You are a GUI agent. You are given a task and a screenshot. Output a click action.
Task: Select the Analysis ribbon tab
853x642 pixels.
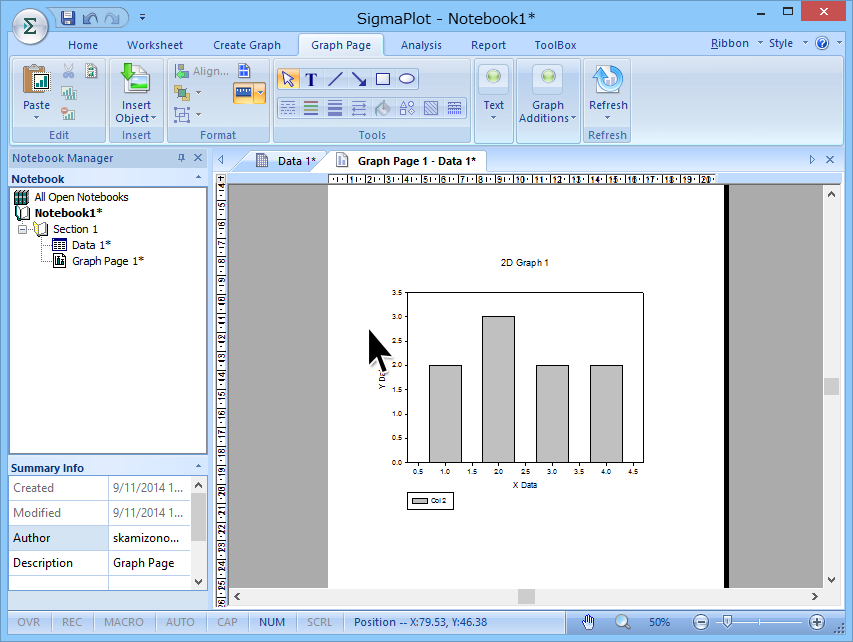421,45
